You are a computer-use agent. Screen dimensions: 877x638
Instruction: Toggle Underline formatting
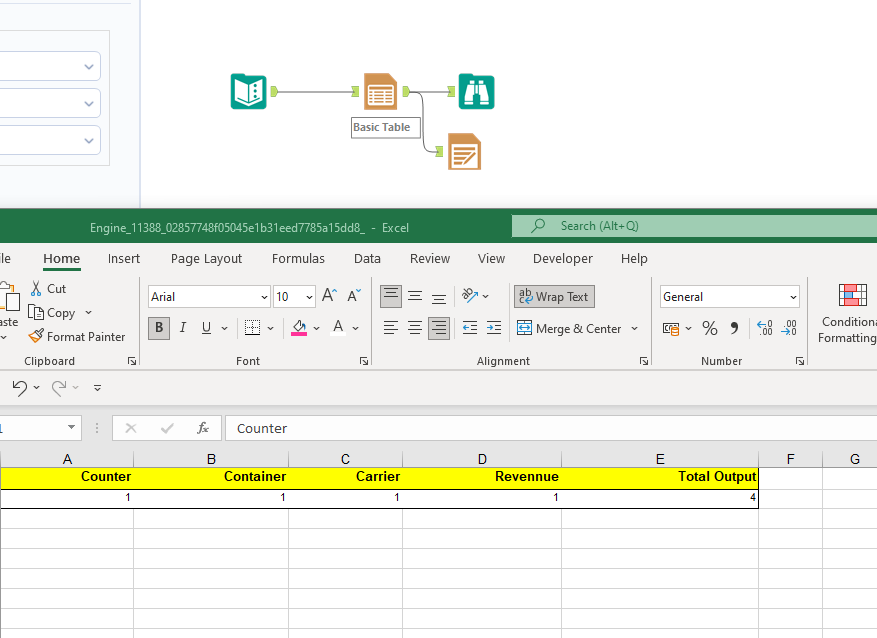point(205,328)
